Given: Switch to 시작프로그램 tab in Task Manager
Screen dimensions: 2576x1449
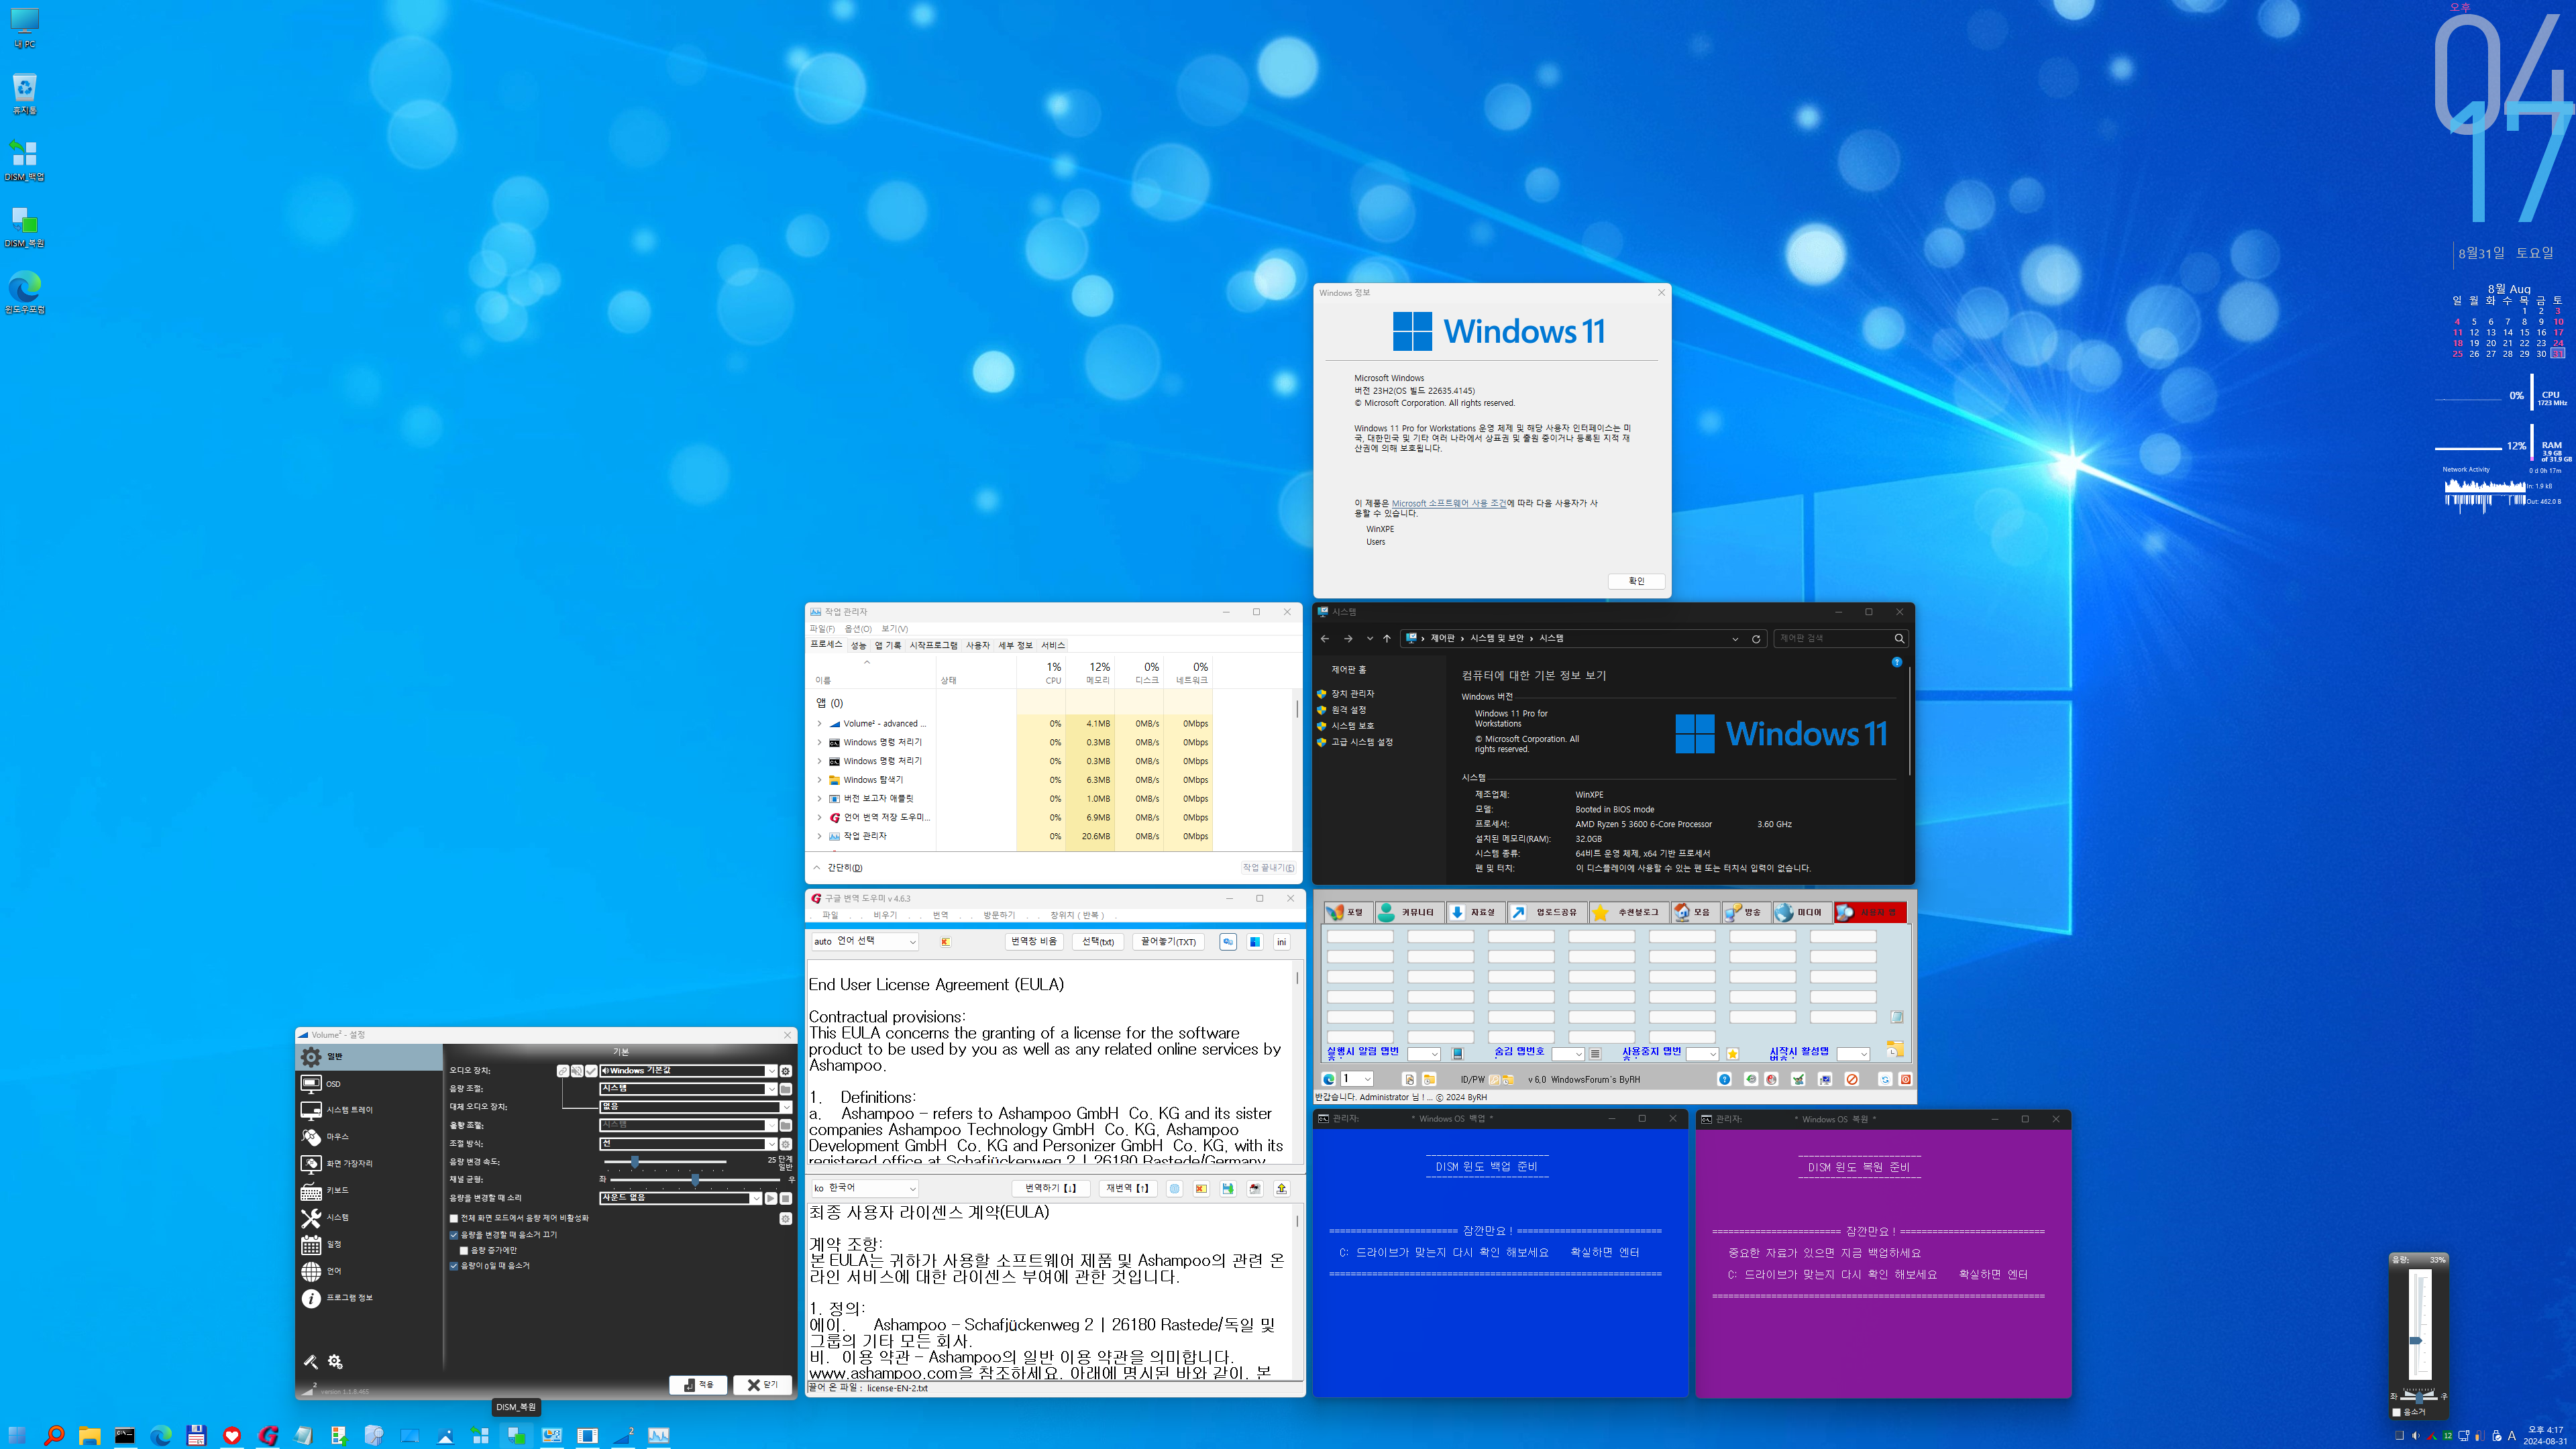Looking at the screenshot, I should [x=933, y=646].
